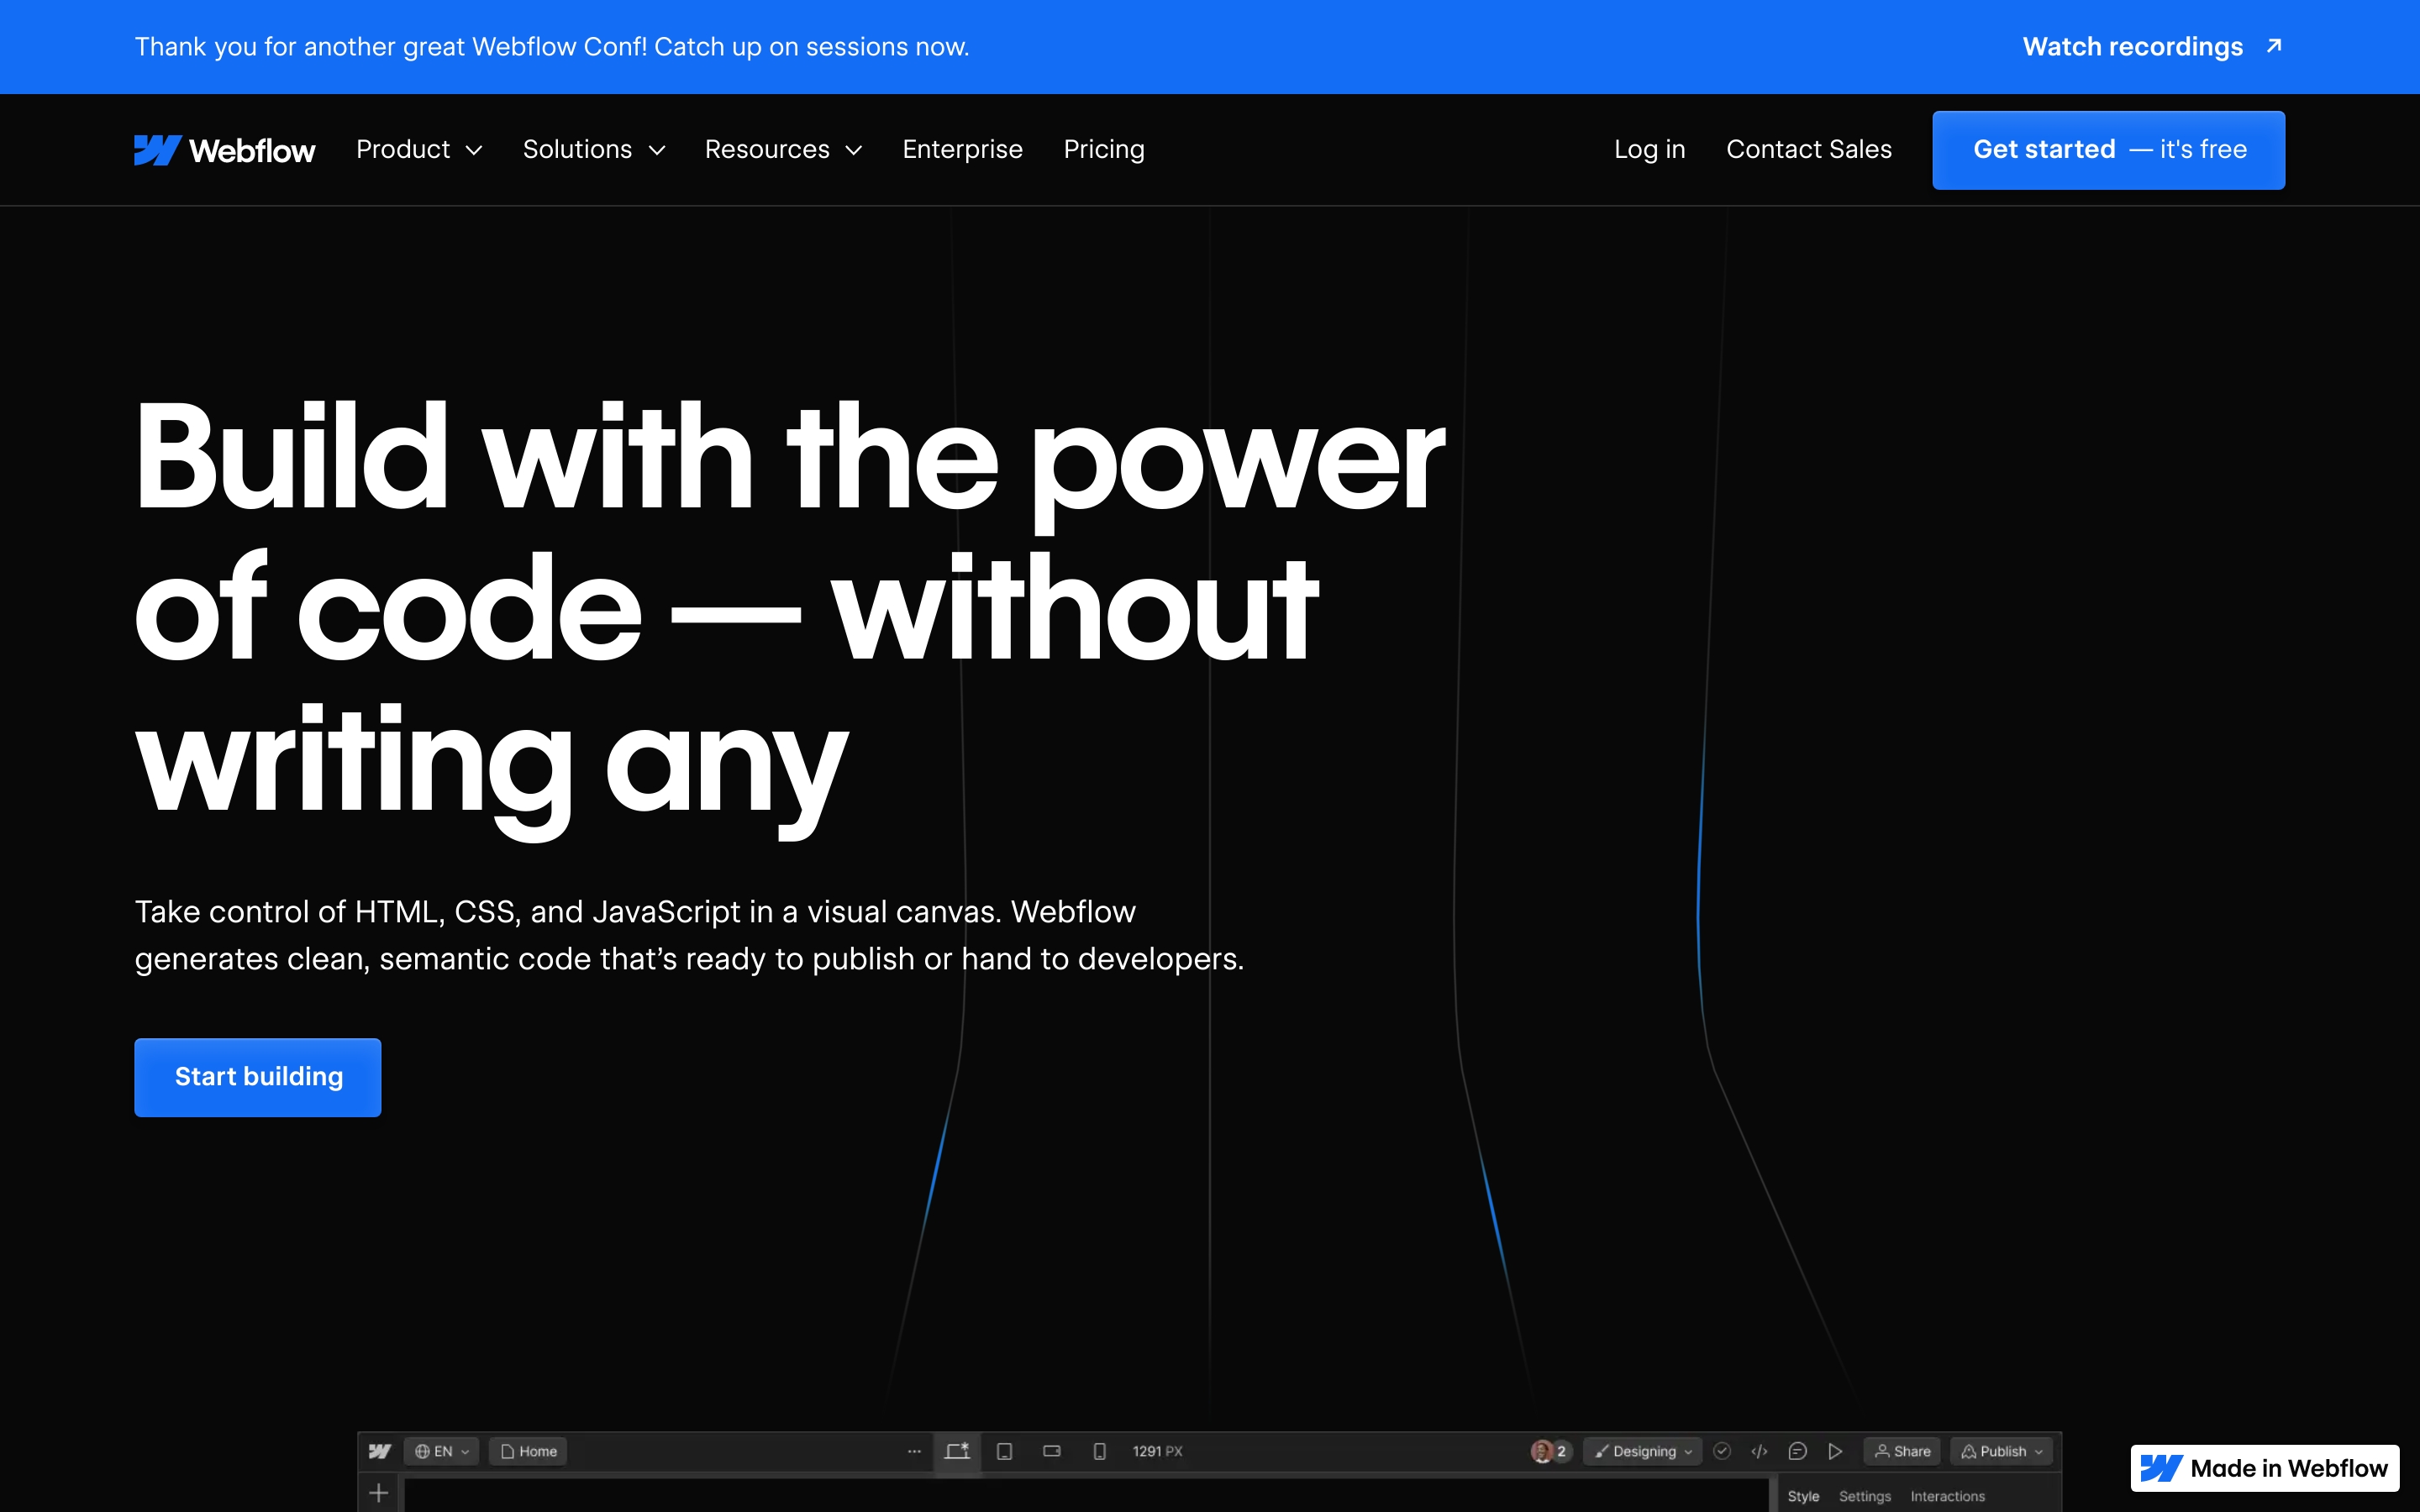This screenshot has width=2420, height=1512.
Task: Click the Start building button
Action: coord(258,1077)
